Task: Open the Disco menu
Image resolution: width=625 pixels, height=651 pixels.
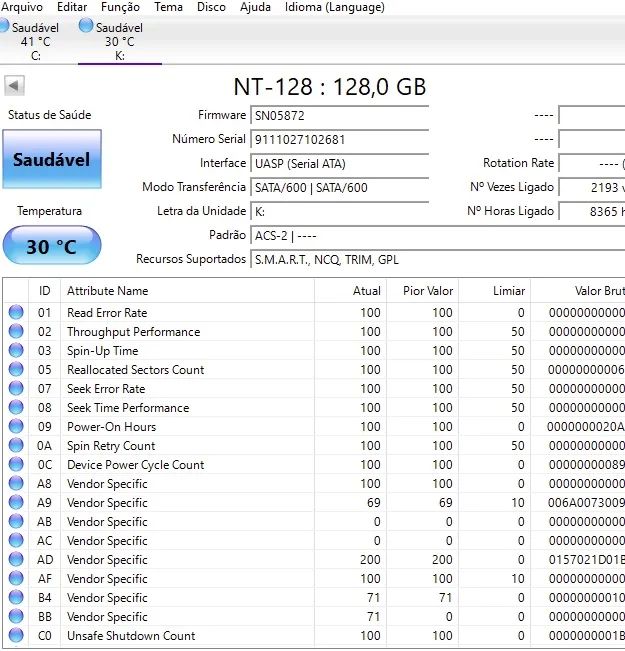Action: coord(211,7)
